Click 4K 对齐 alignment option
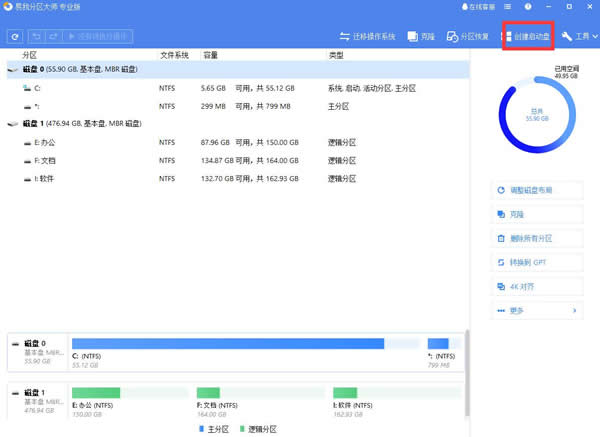The width and height of the screenshot is (600, 437). point(537,287)
